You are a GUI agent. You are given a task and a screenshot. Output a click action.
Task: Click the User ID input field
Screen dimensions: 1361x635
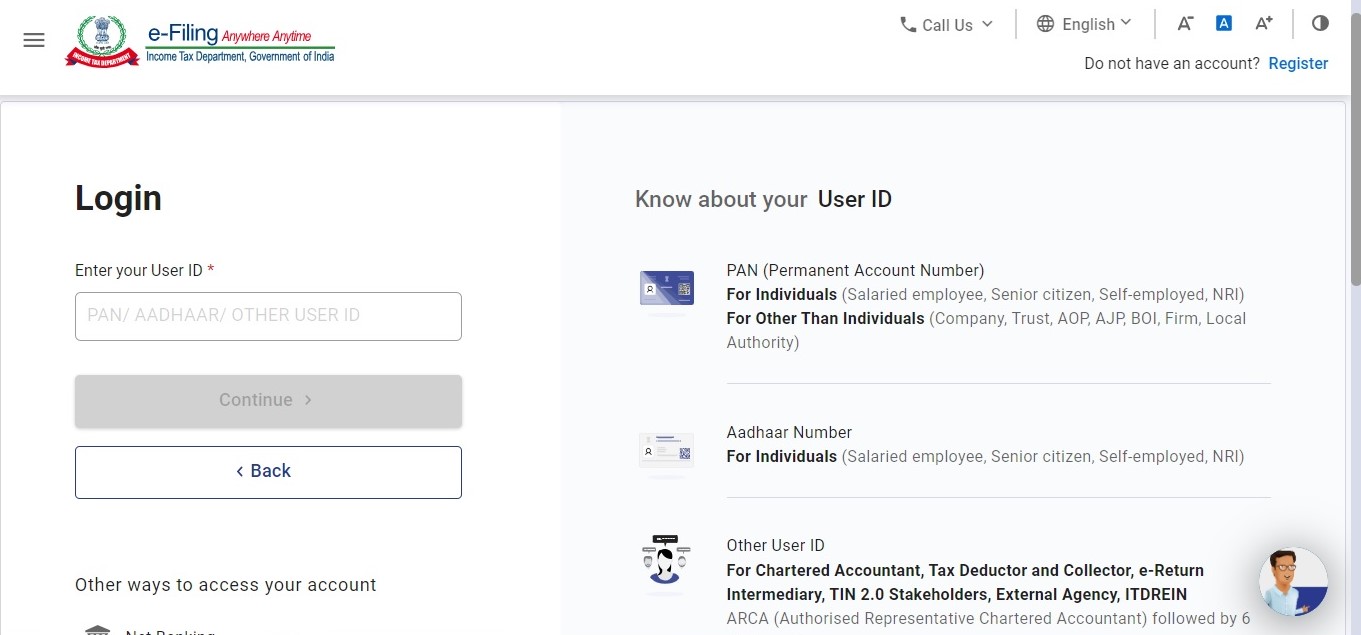pyautogui.click(x=268, y=316)
